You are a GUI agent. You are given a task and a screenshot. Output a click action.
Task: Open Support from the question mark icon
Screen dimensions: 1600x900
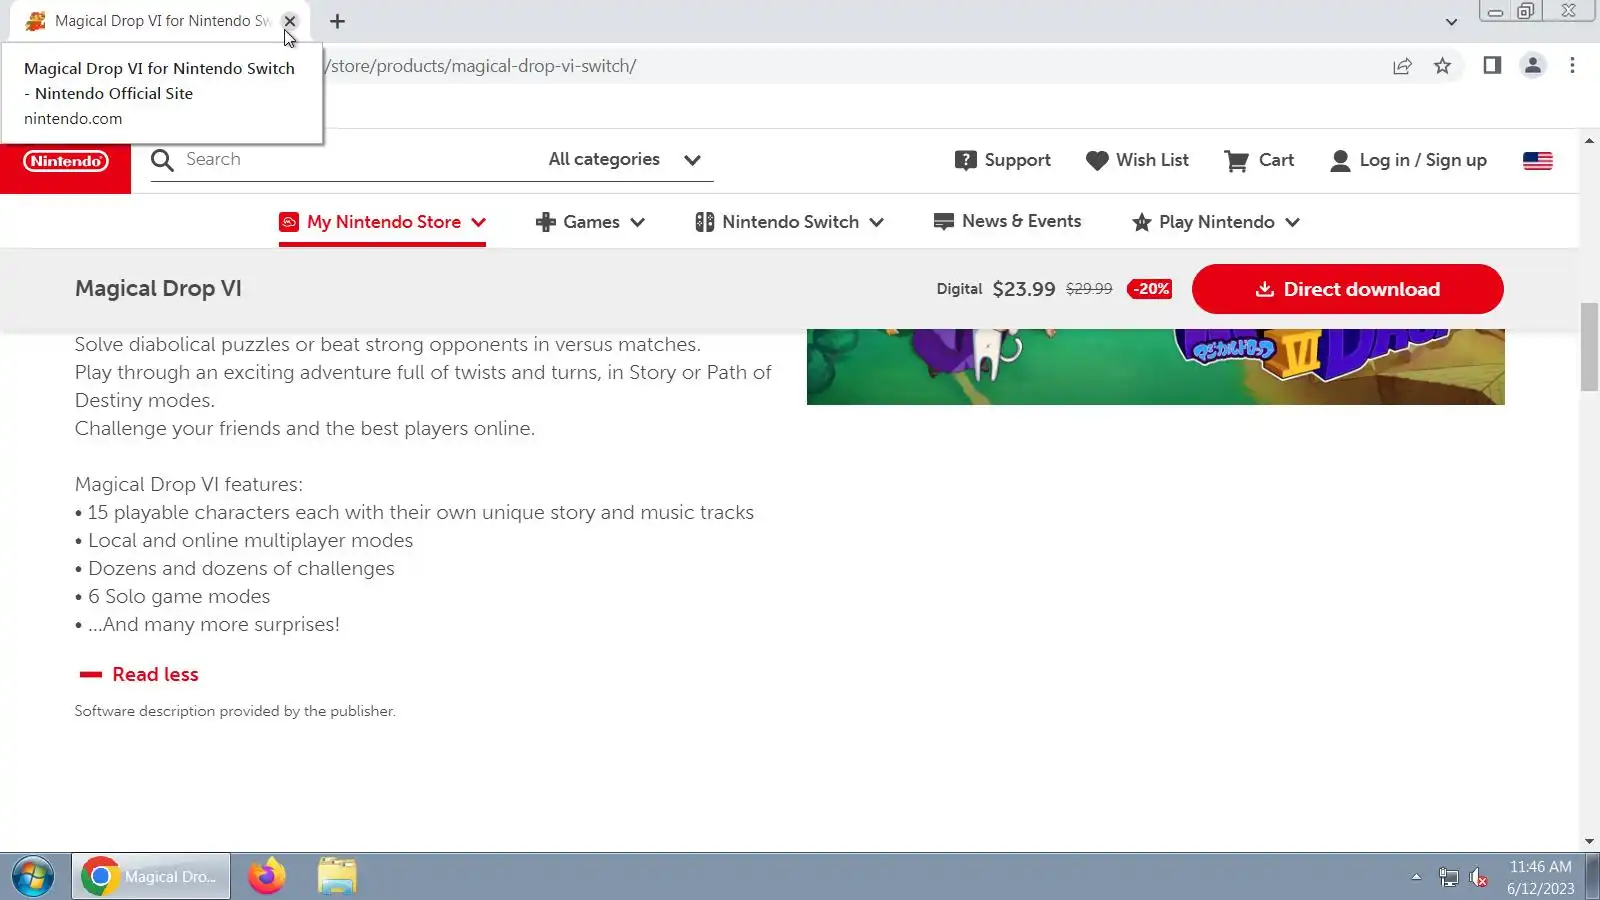point(965,161)
